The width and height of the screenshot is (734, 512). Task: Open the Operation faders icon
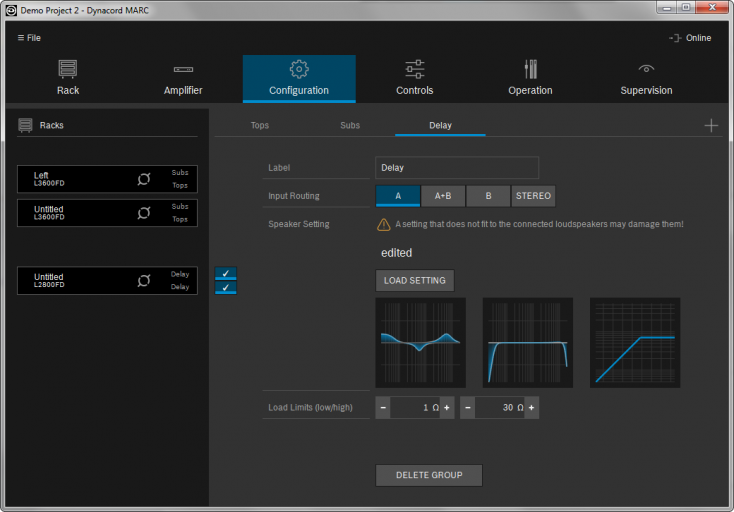click(x=530, y=69)
